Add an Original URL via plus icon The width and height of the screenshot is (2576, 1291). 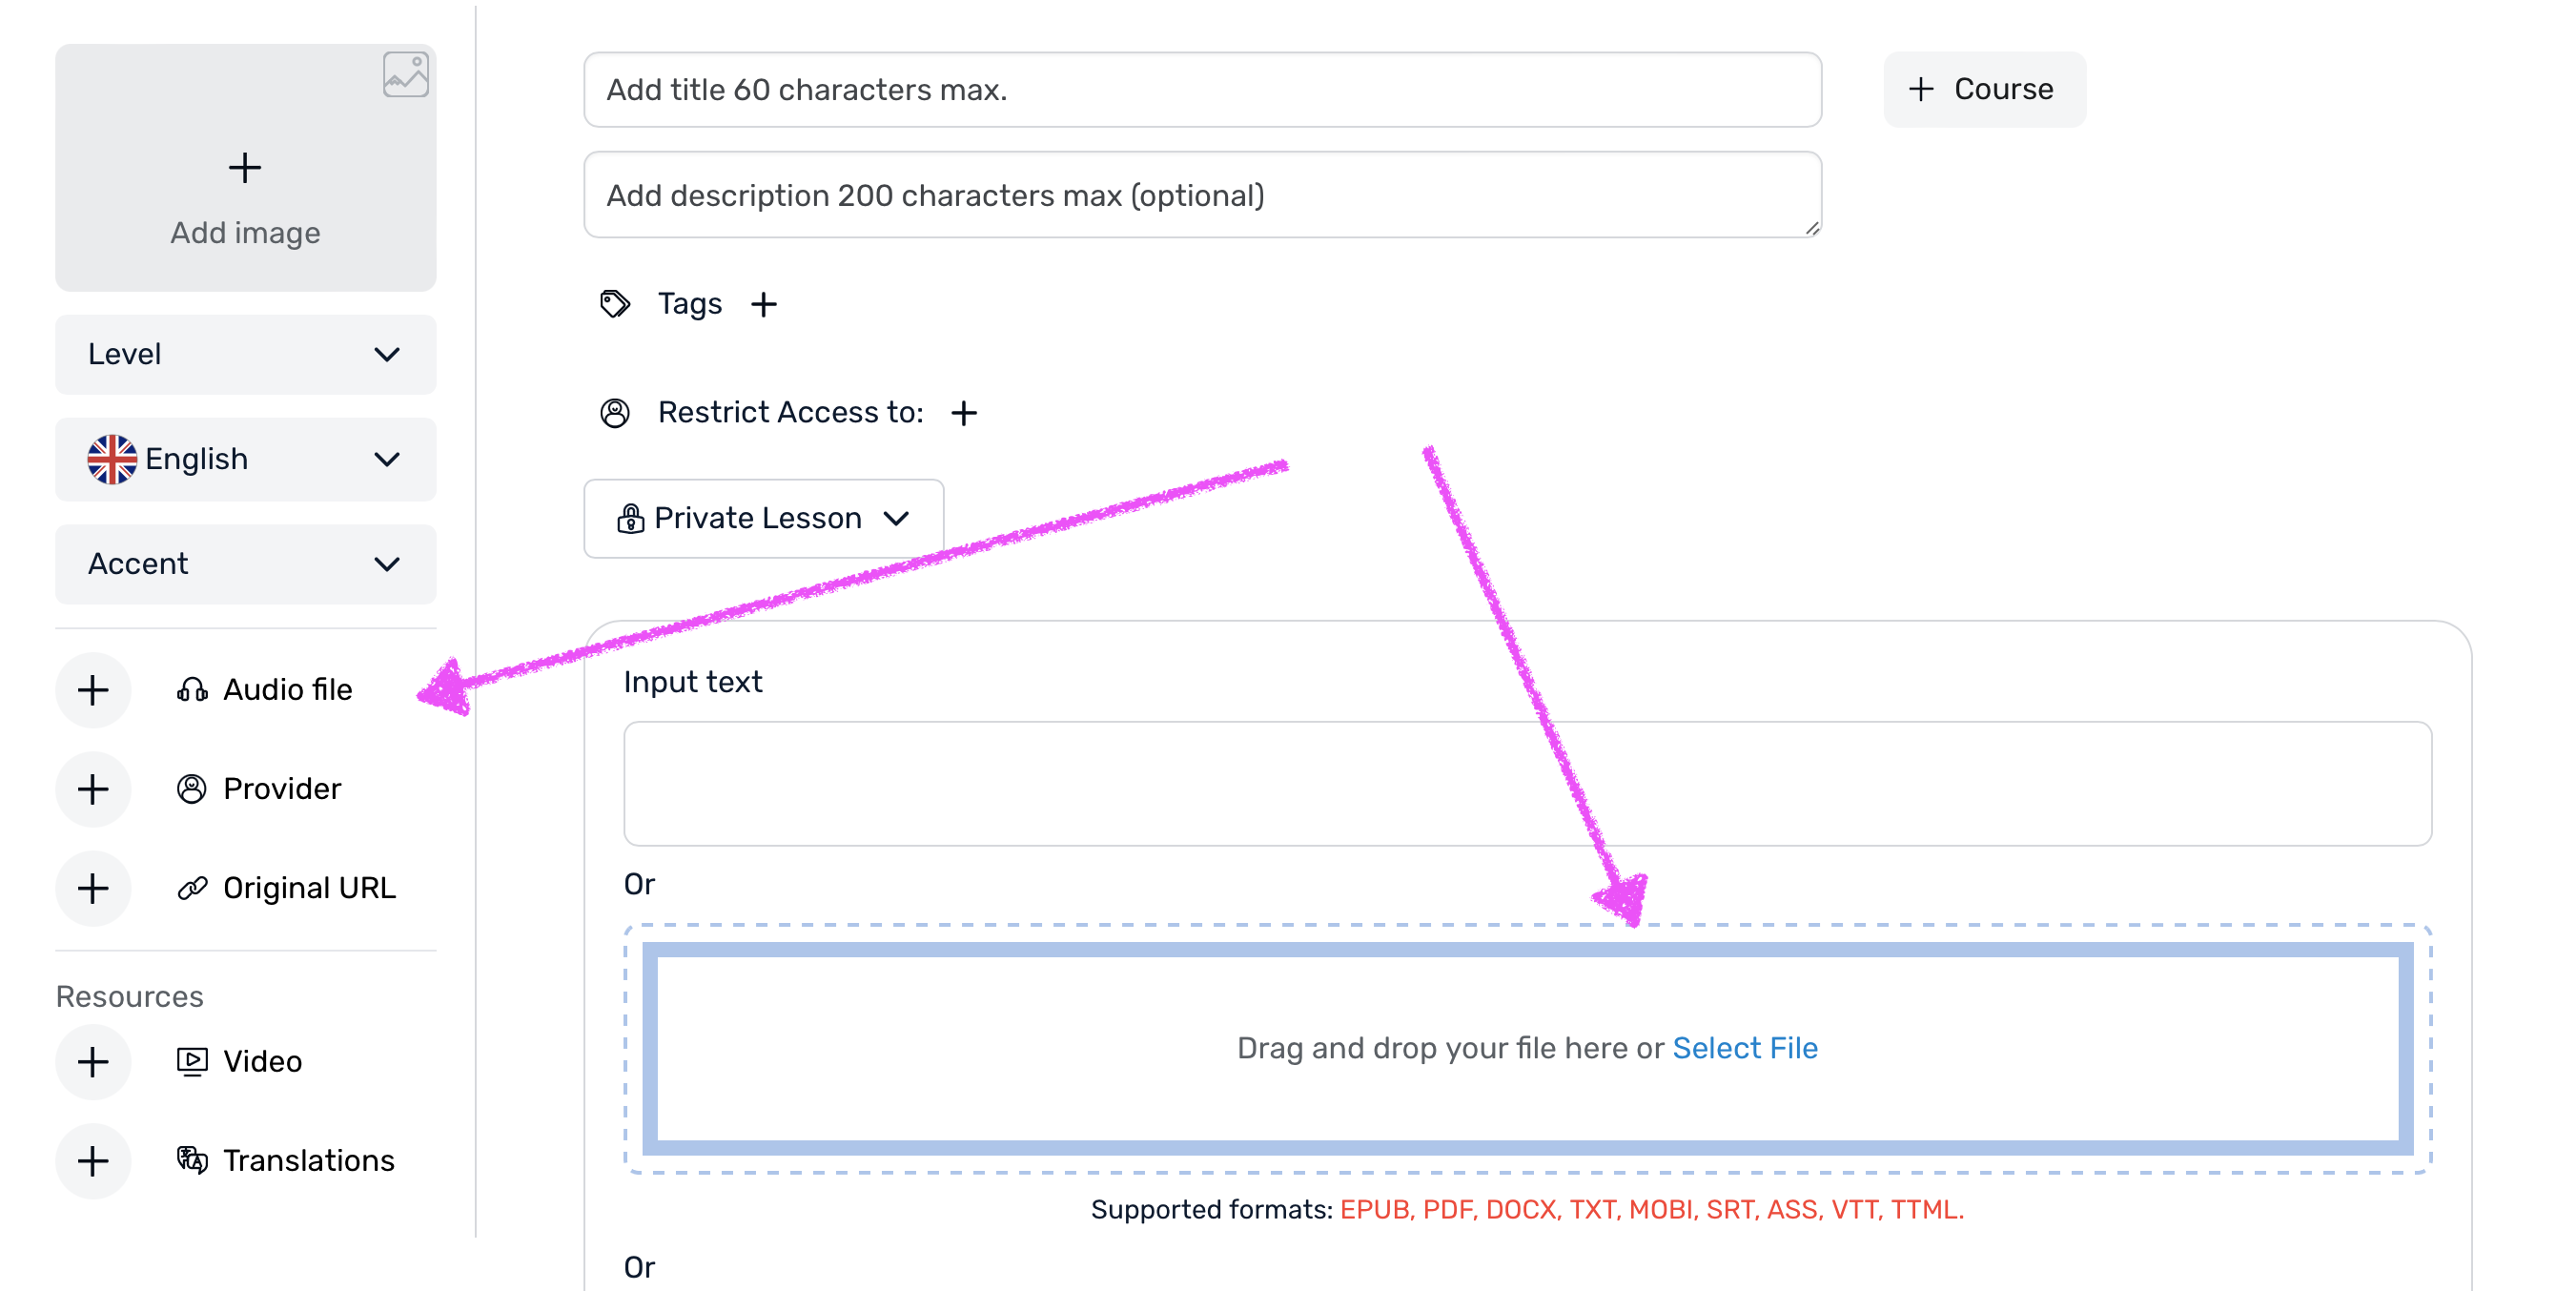click(x=93, y=888)
